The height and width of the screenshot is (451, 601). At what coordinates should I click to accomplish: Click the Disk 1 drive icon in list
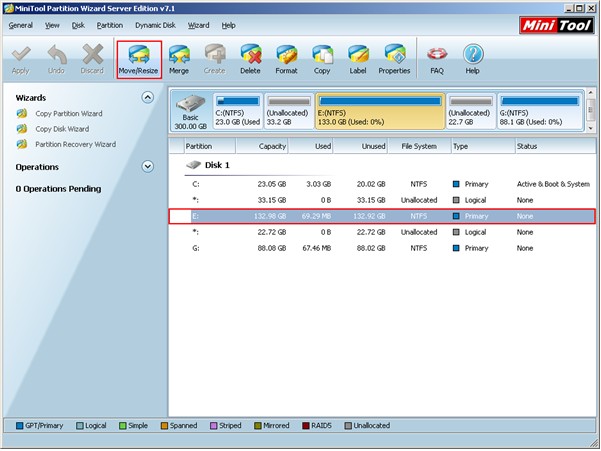(x=194, y=165)
